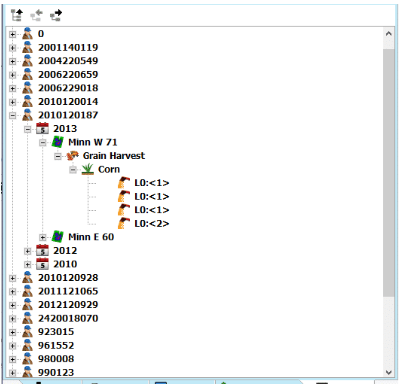Expand the Minn E 60 field

43,237
